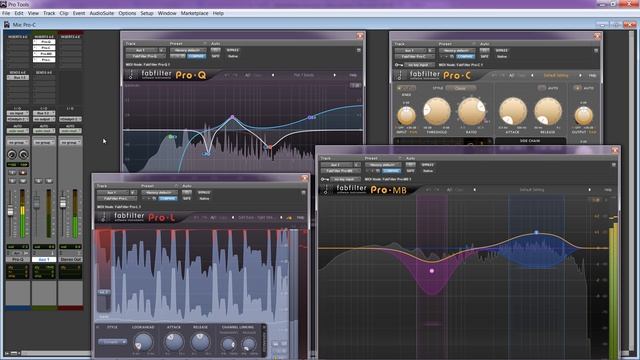This screenshot has height=360, width=640.
Task: Click the SIDE CHAIN button in Pro-C
Action: 530,141
